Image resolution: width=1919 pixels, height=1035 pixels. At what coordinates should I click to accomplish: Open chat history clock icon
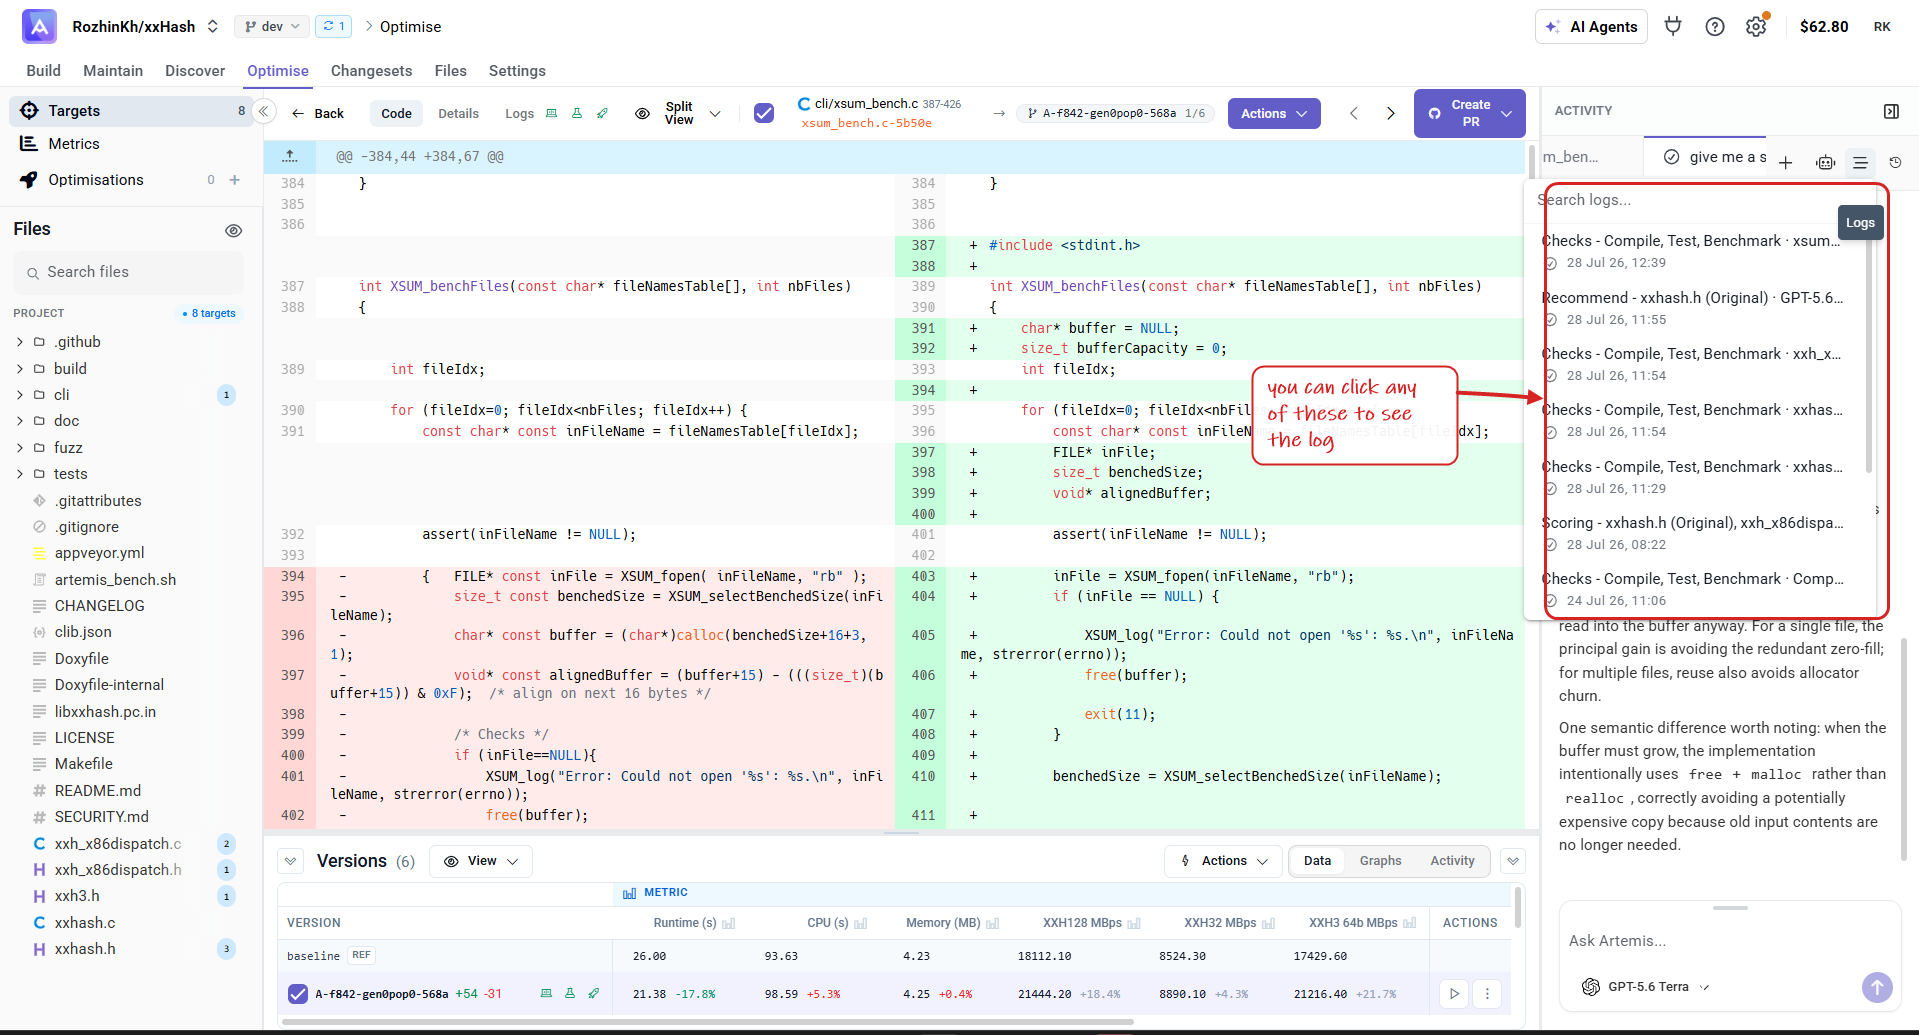click(x=1895, y=162)
